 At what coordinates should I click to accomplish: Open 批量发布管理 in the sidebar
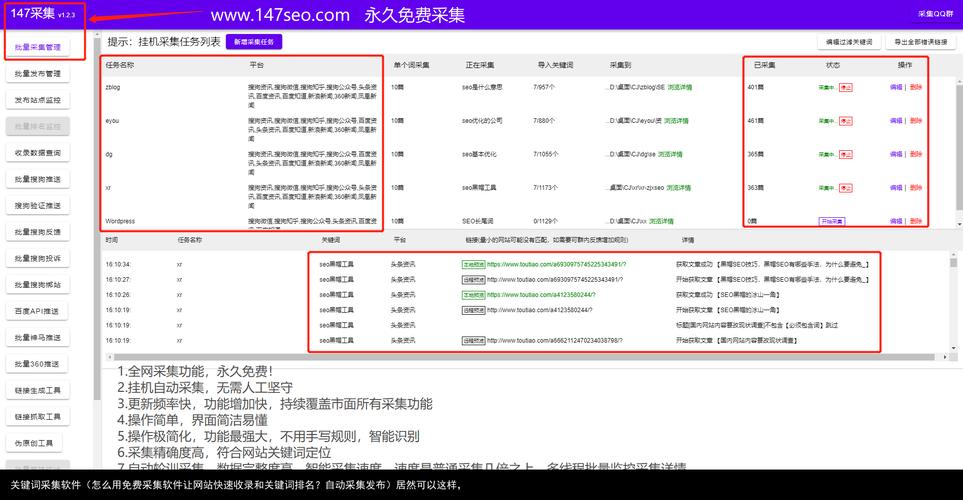coord(37,74)
